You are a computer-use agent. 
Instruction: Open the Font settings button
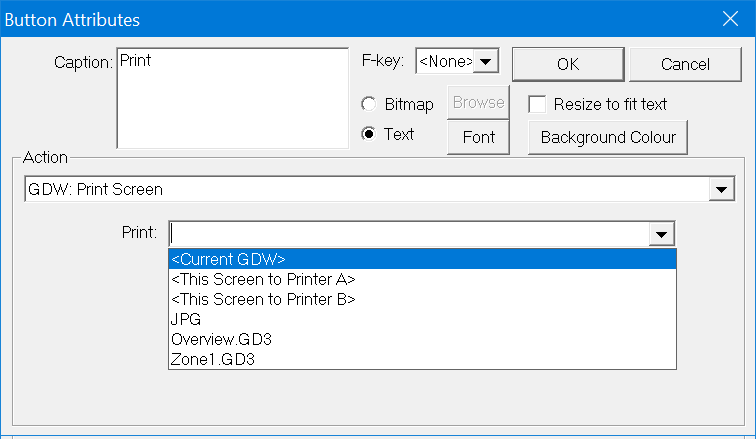(x=479, y=137)
